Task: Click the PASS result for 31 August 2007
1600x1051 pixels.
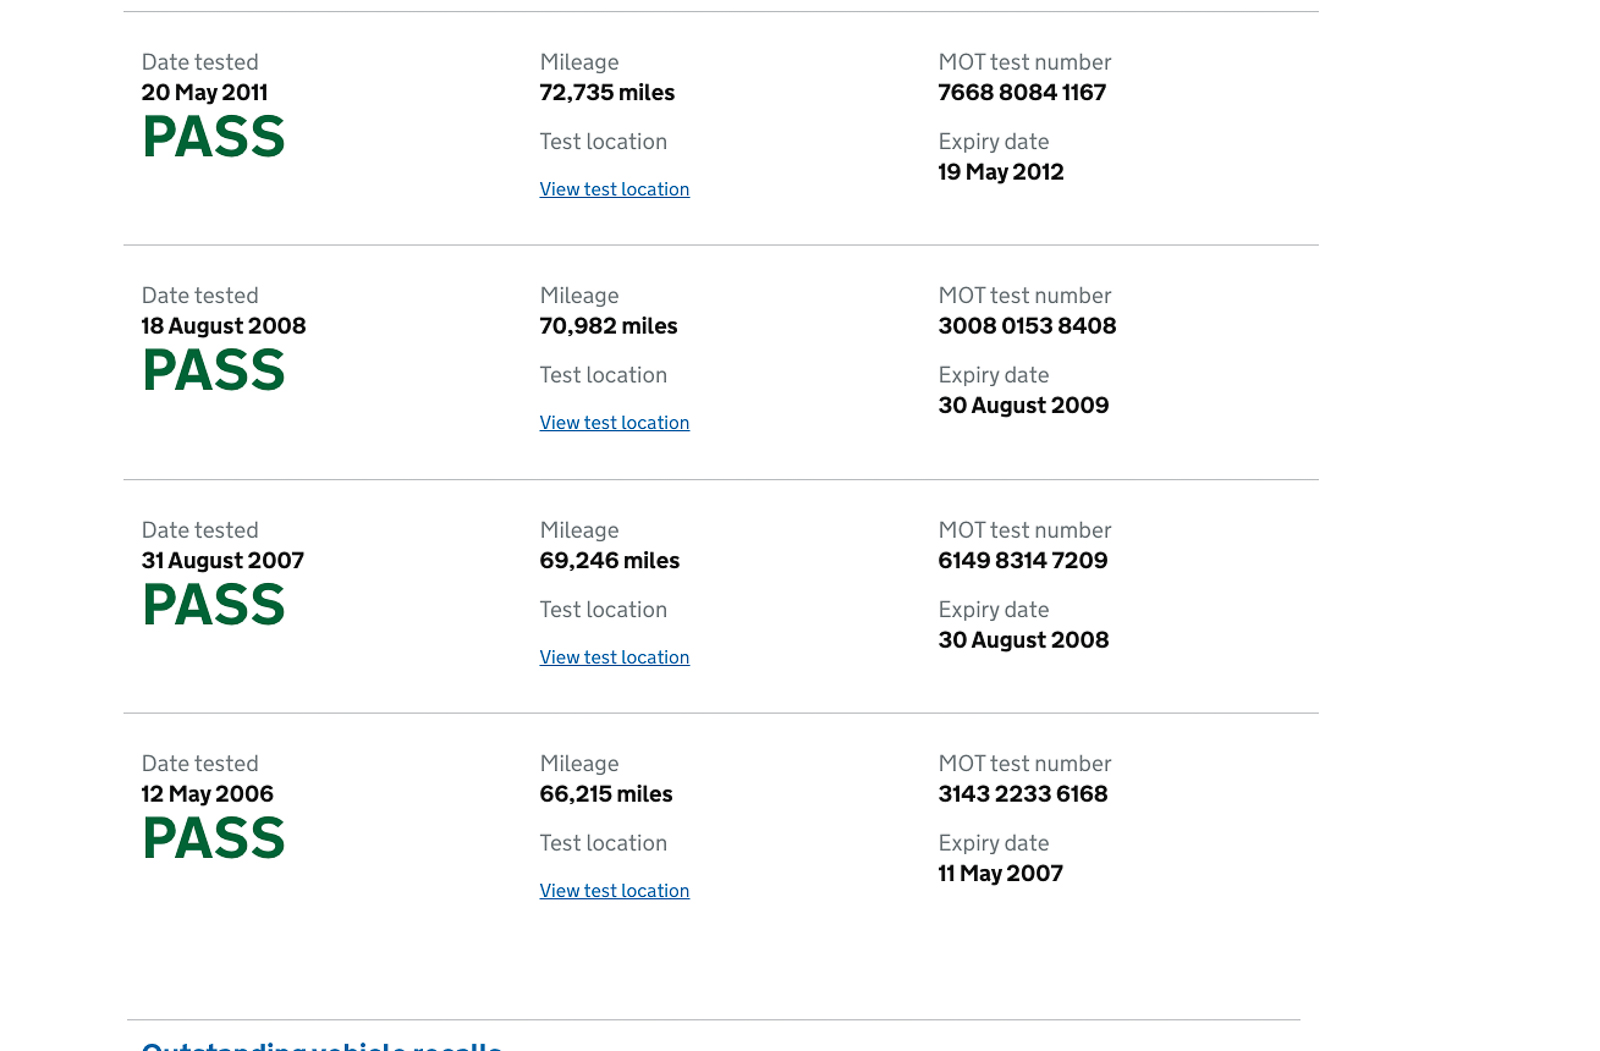Action: (213, 605)
